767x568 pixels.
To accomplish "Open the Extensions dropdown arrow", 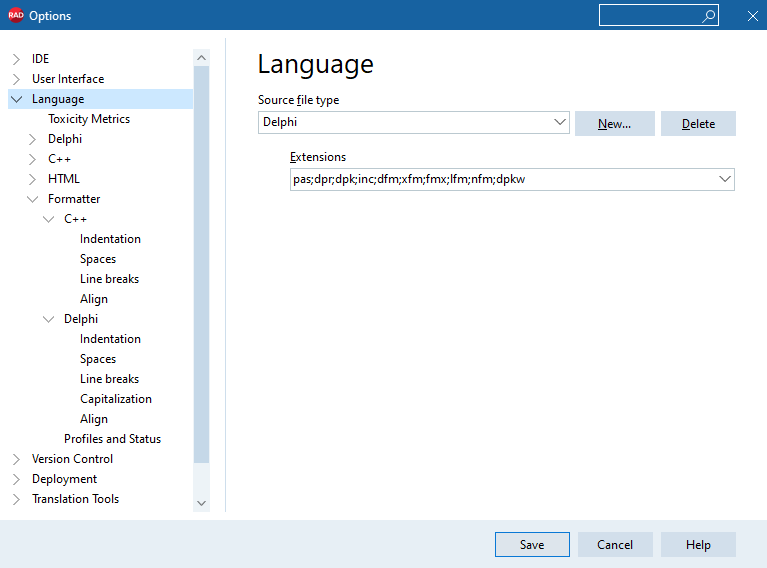I will tap(724, 179).
